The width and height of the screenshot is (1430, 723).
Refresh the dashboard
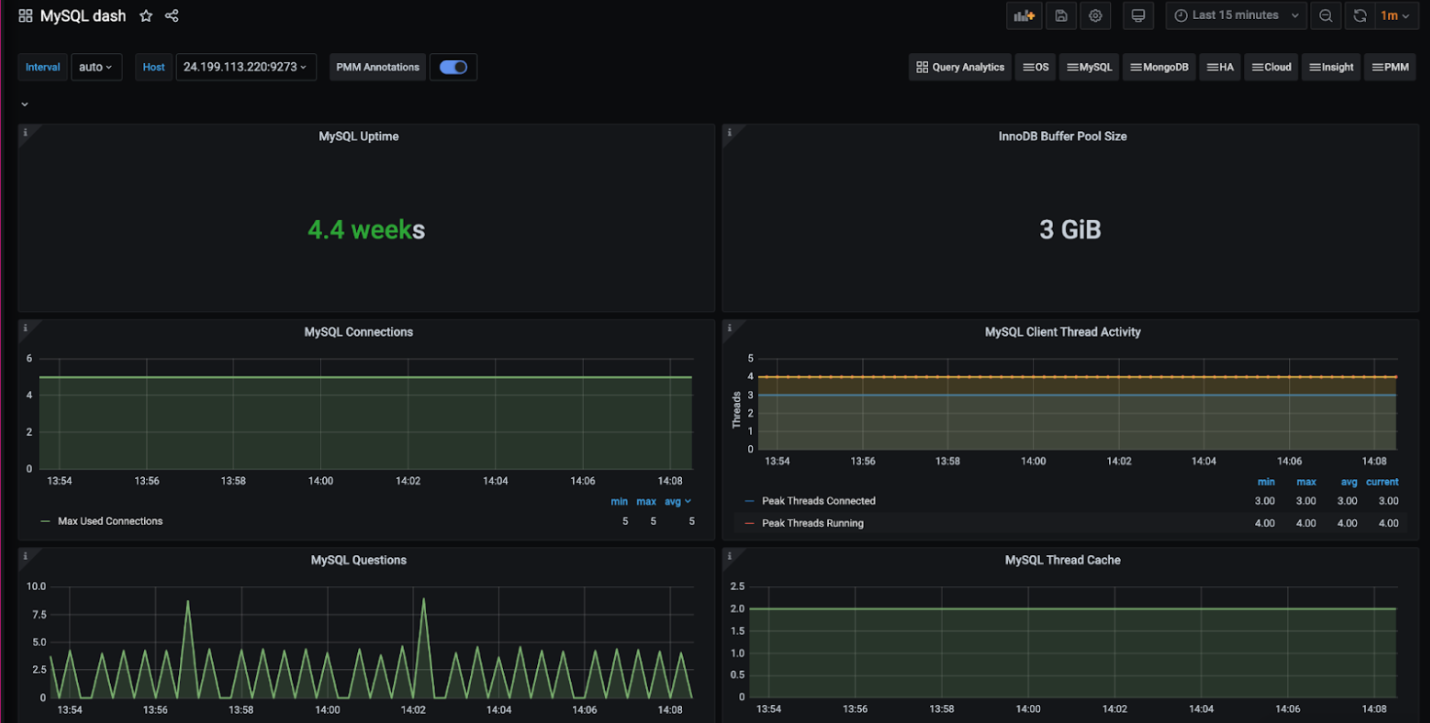[x=1360, y=16]
